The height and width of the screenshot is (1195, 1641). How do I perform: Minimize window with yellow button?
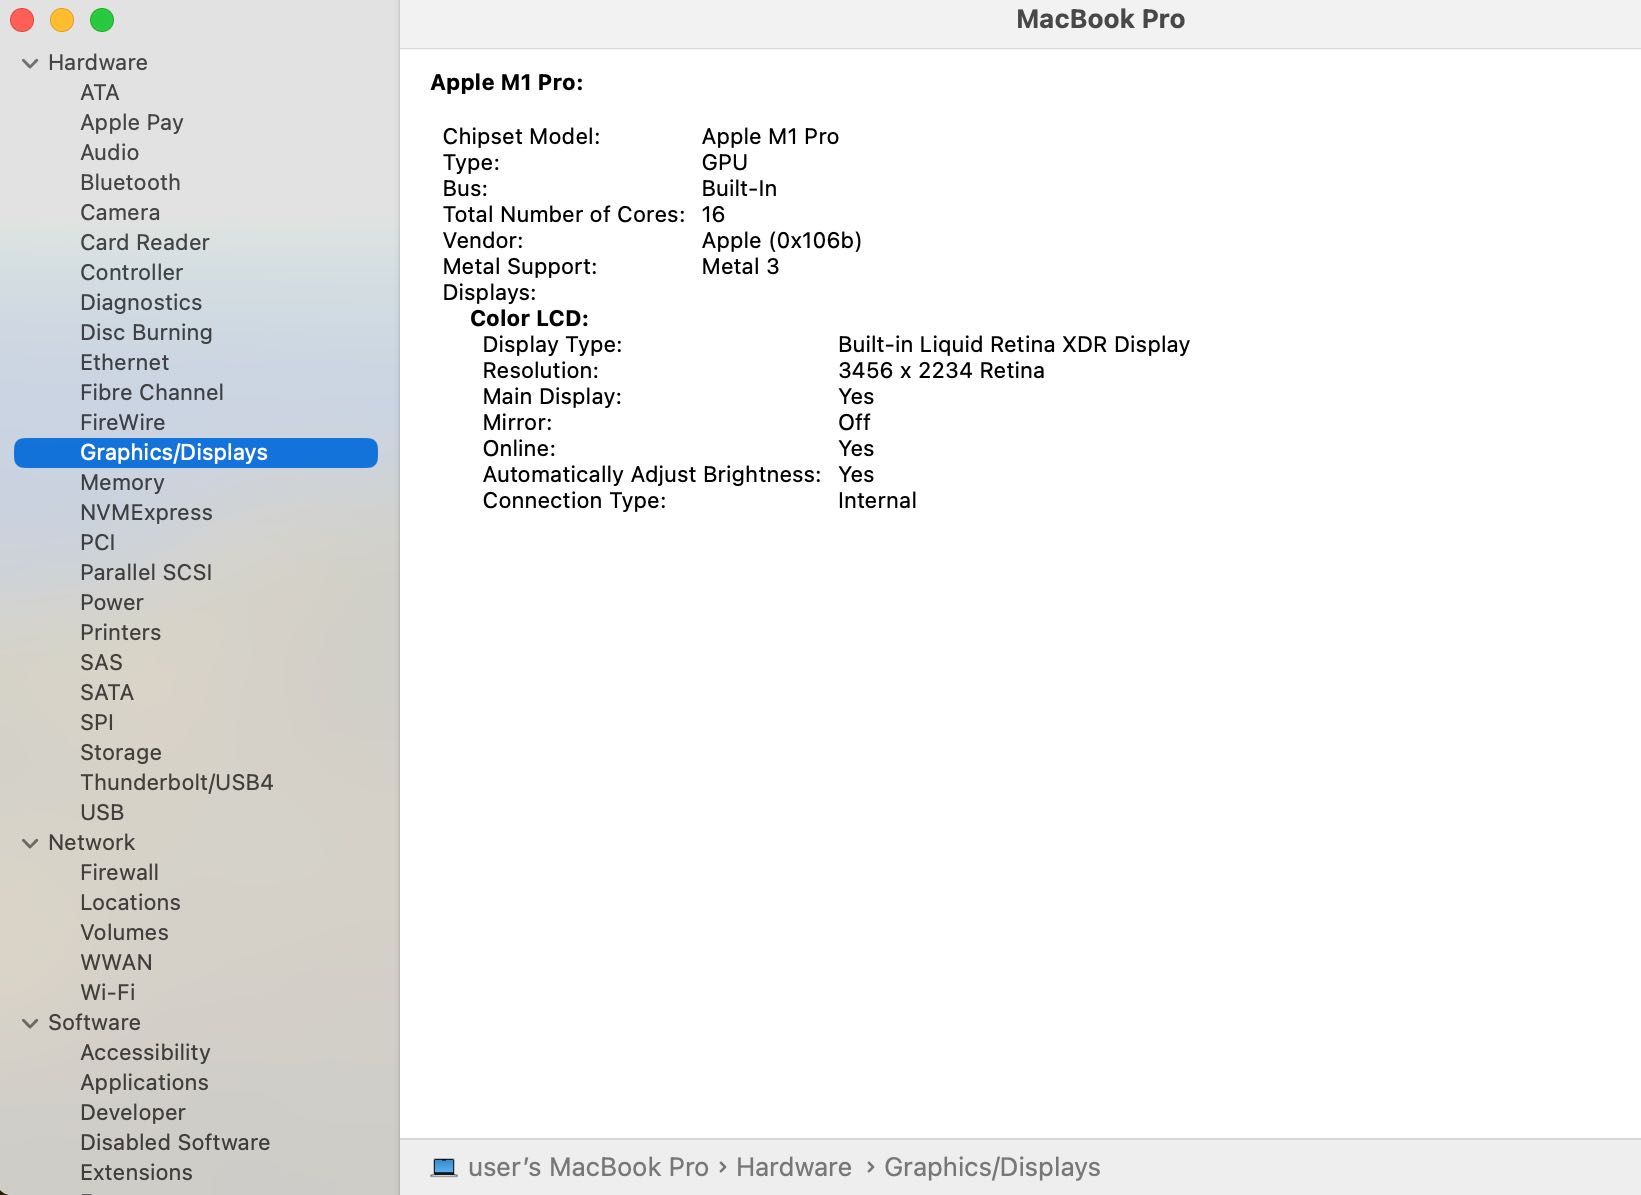pos(62,20)
